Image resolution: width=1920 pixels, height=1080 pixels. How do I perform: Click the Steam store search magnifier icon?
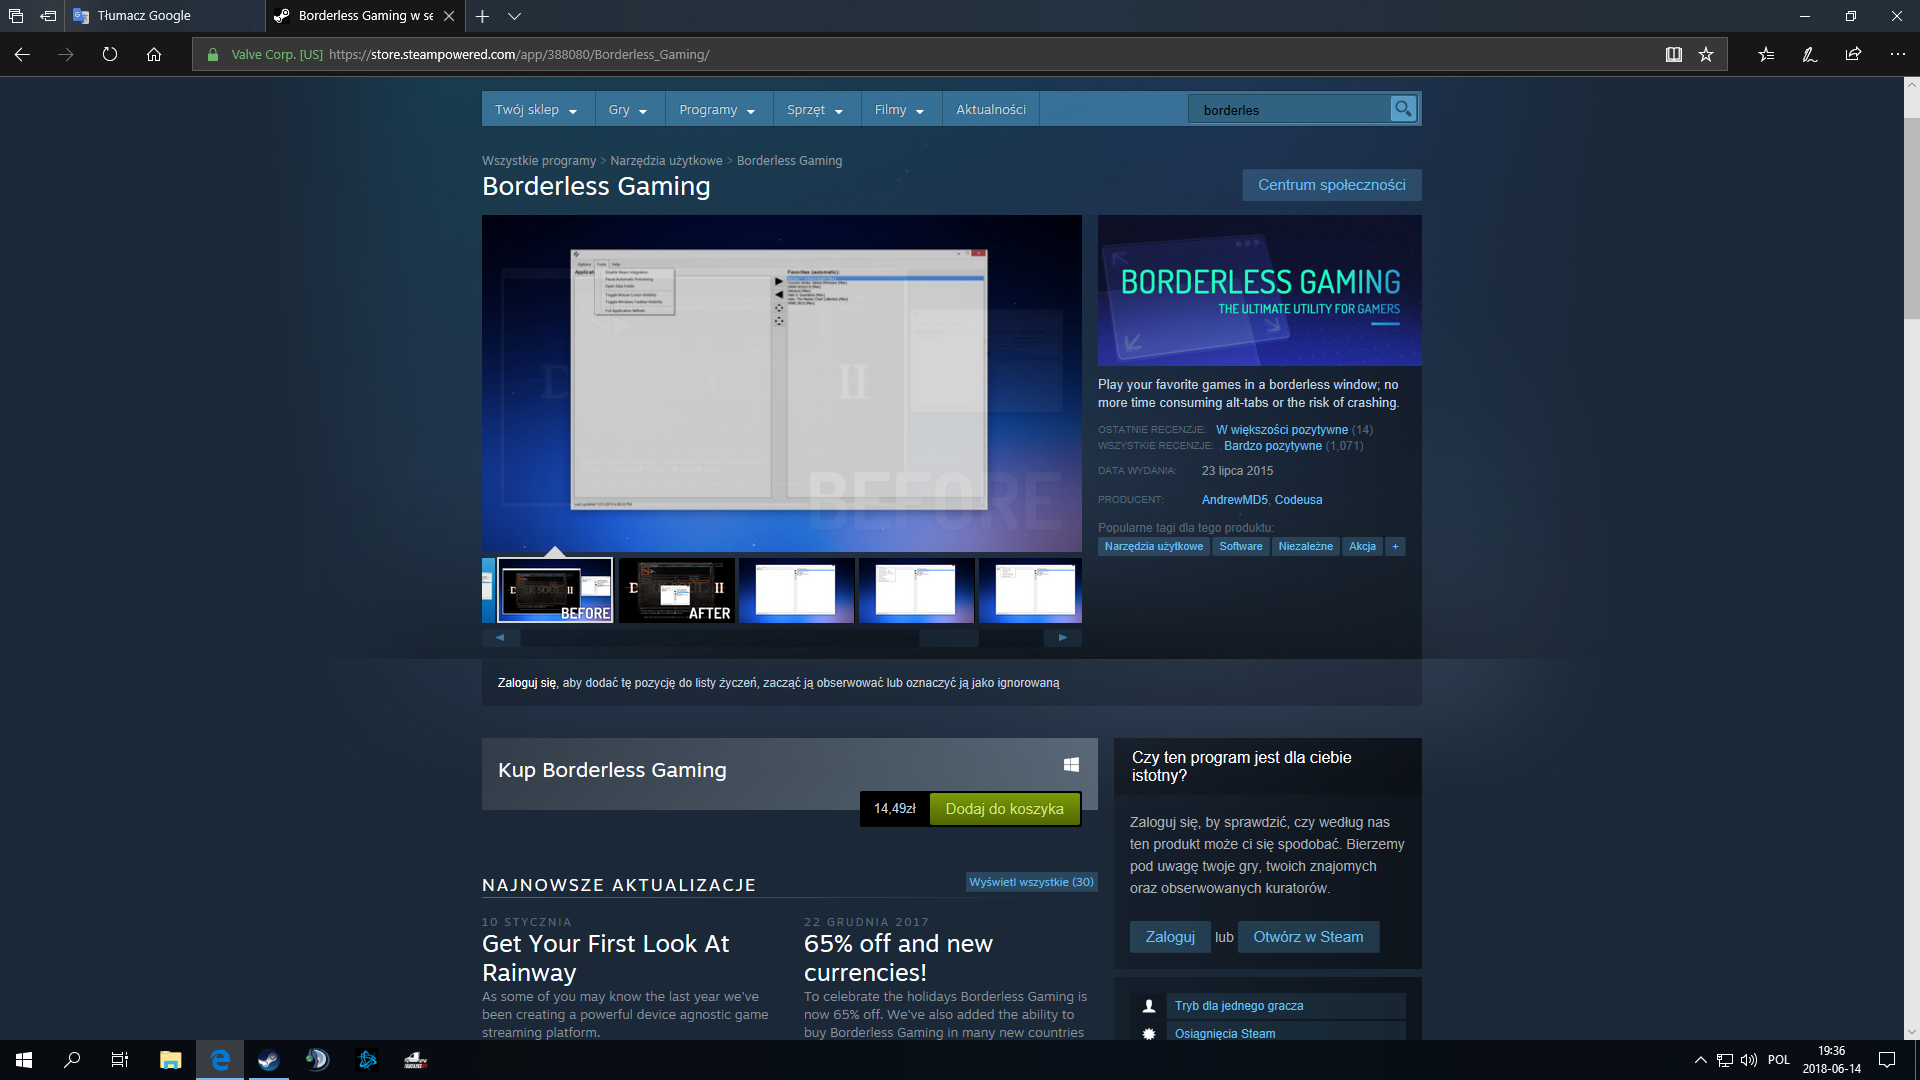point(1403,109)
